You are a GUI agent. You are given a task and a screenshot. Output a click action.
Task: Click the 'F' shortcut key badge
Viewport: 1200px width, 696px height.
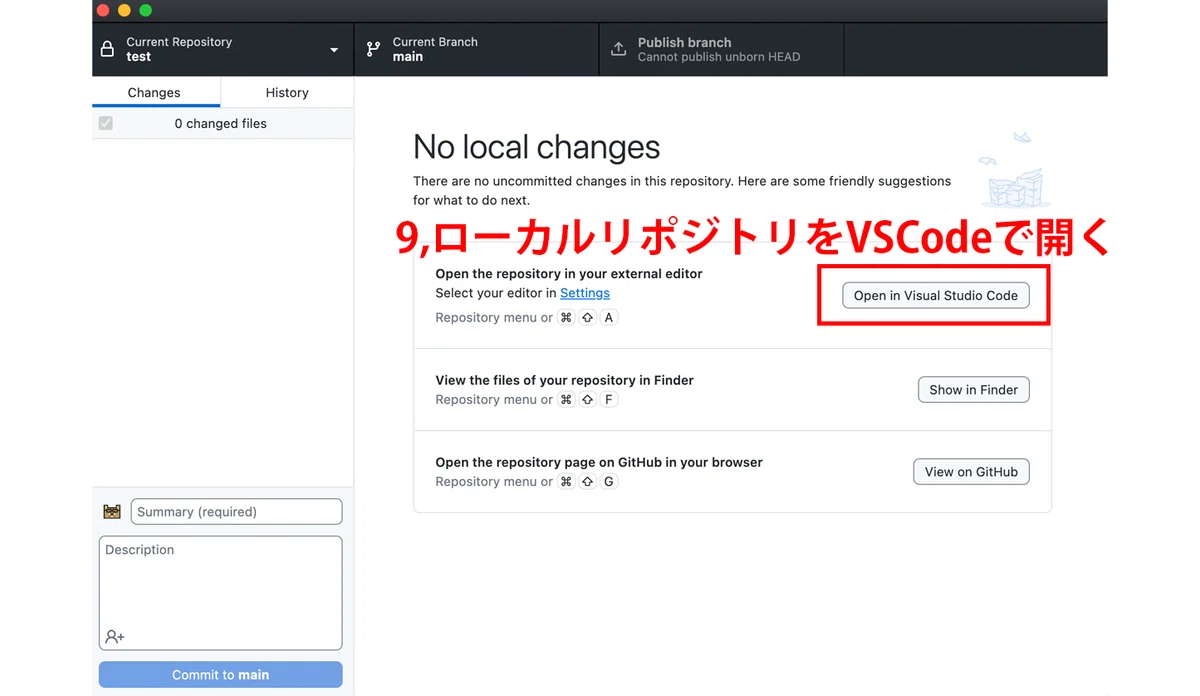[609, 399]
